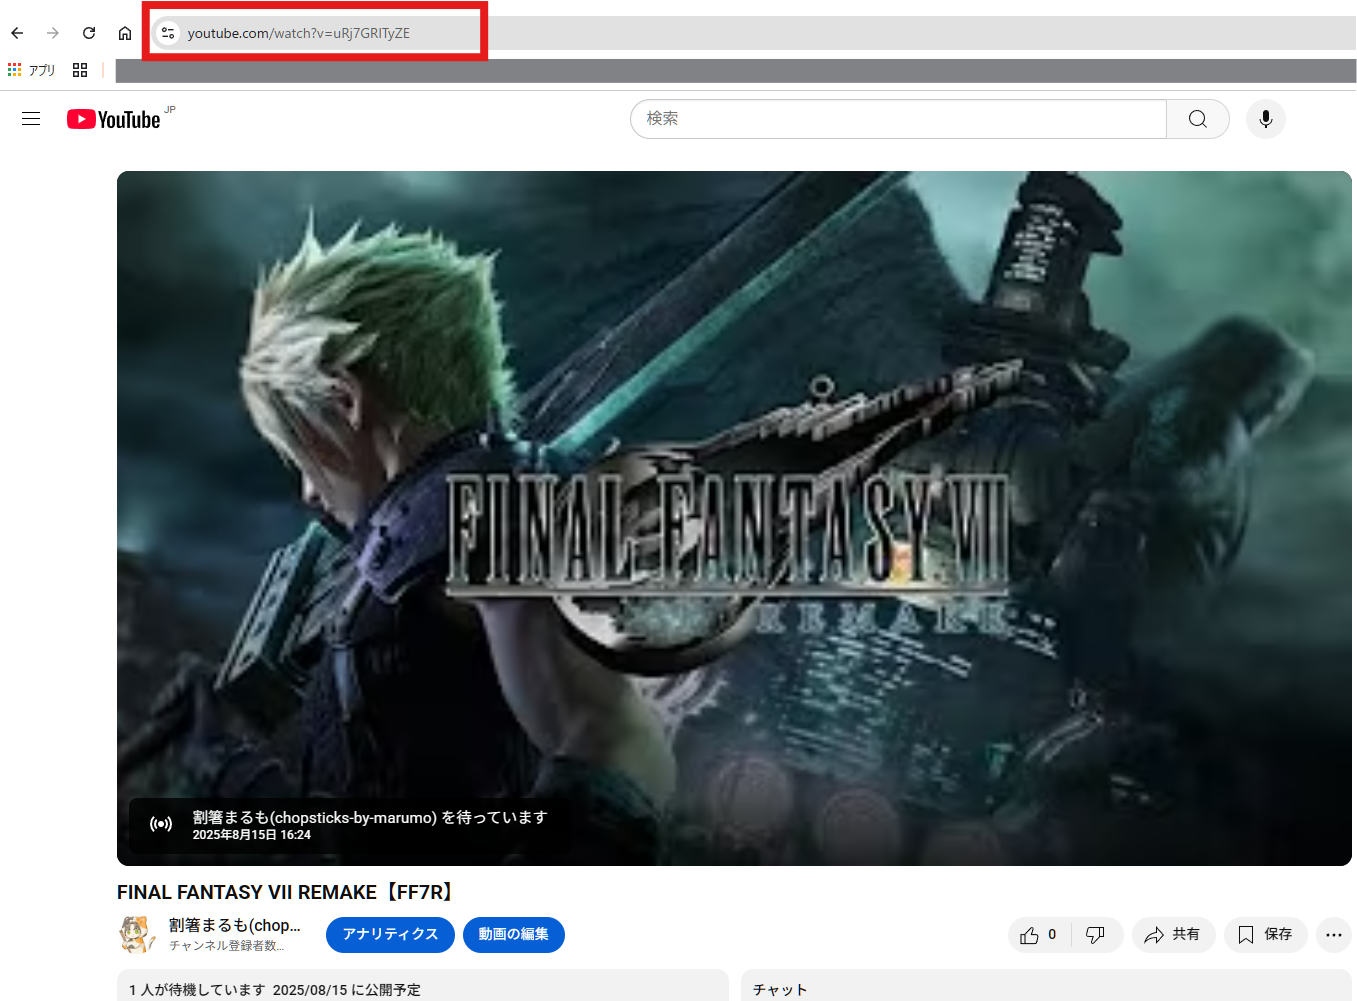Open the アナリティクス analytics button
The height and width of the screenshot is (1001, 1357).
coord(390,934)
